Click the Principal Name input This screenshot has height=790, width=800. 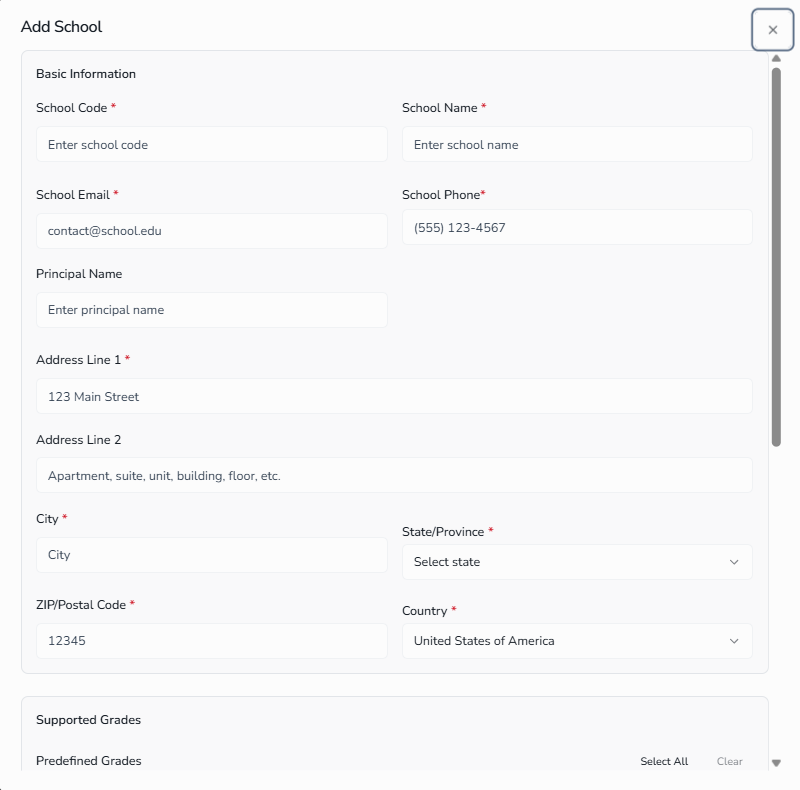coord(212,310)
